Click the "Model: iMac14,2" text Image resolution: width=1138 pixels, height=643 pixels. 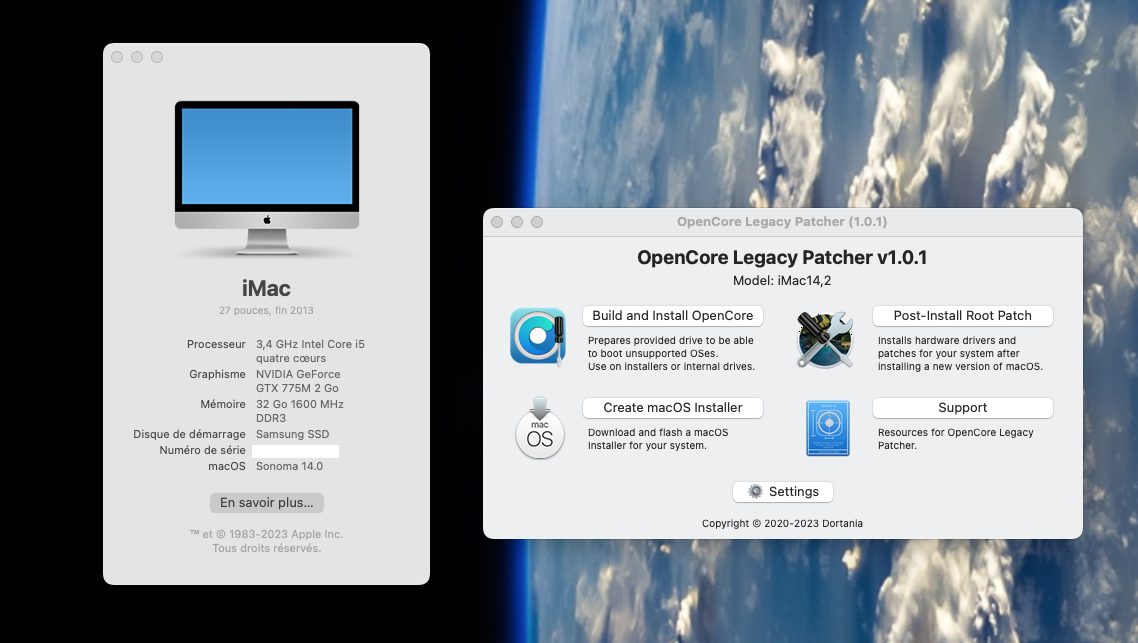[782, 280]
